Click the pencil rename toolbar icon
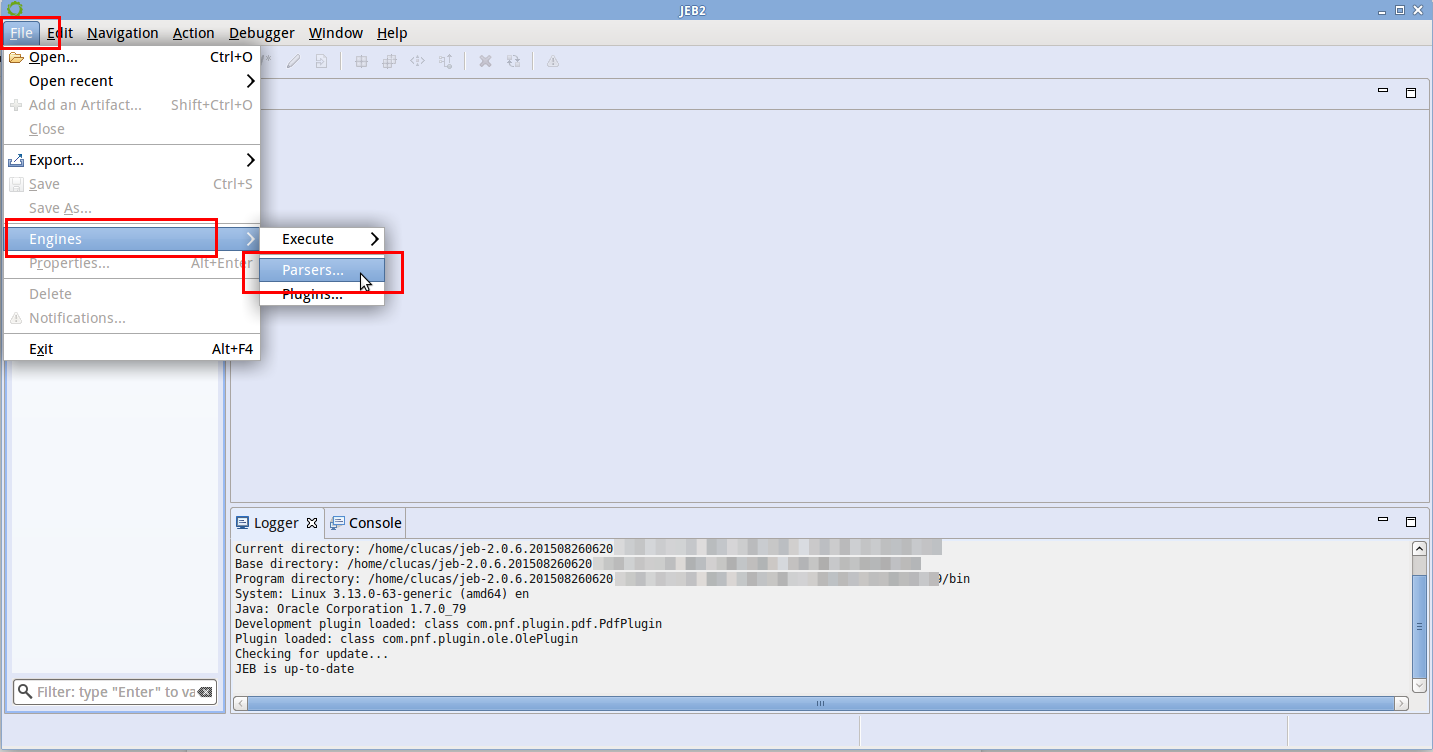 point(293,61)
